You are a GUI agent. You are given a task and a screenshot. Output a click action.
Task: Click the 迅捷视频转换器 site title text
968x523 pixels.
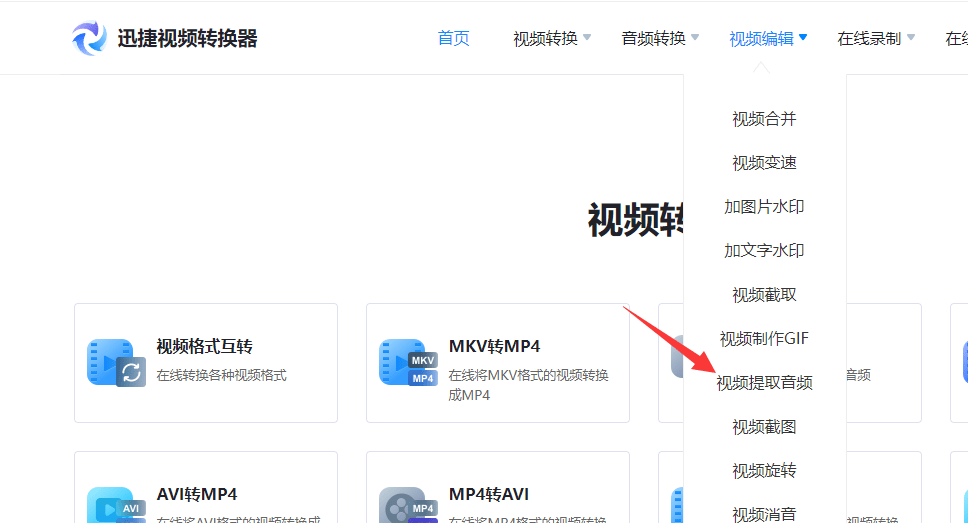(188, 38)
